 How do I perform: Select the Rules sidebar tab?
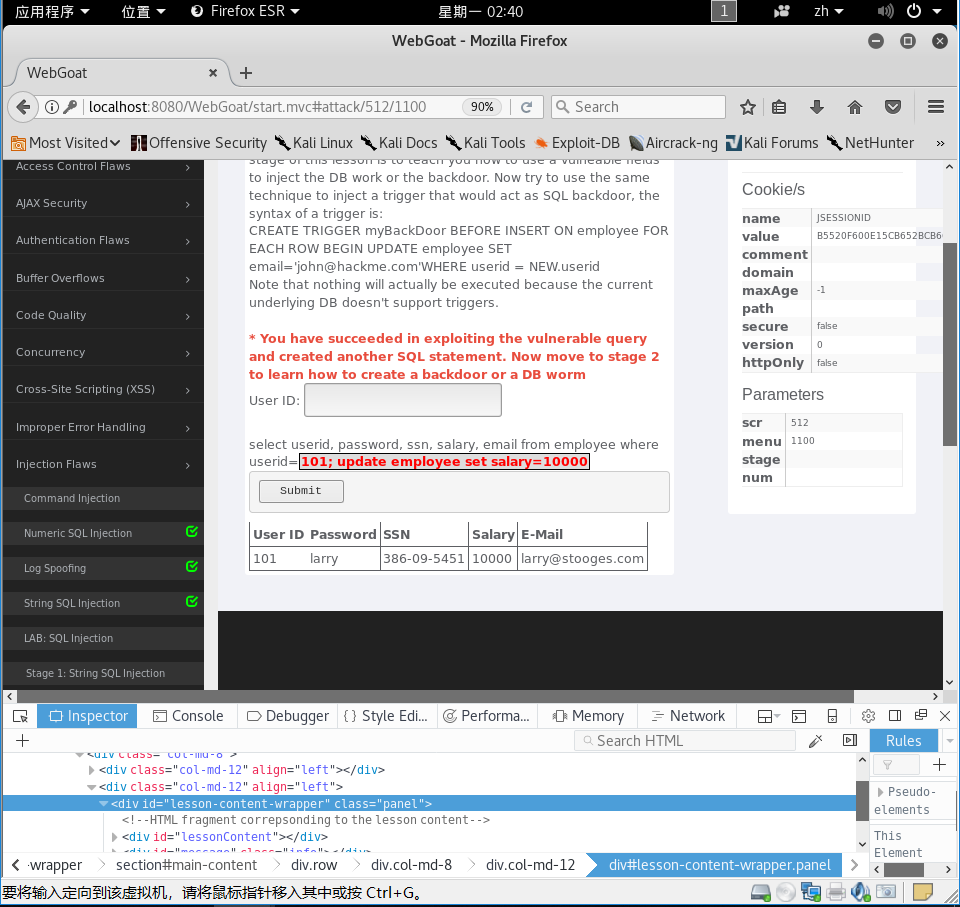(903, 741)
